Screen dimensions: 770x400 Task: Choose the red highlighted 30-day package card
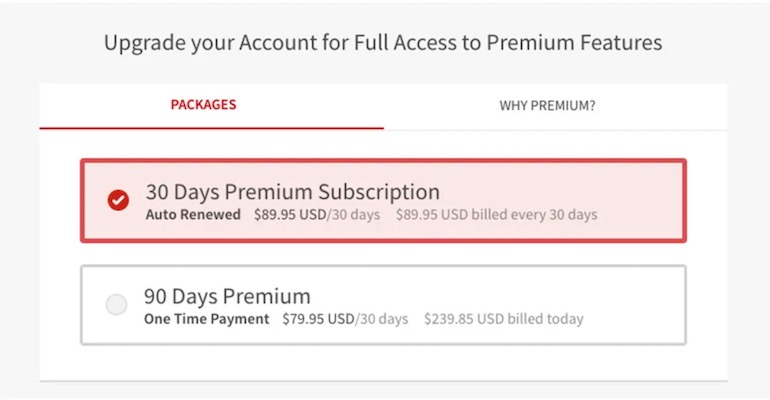pyautogui.click(x=384, y=200)
